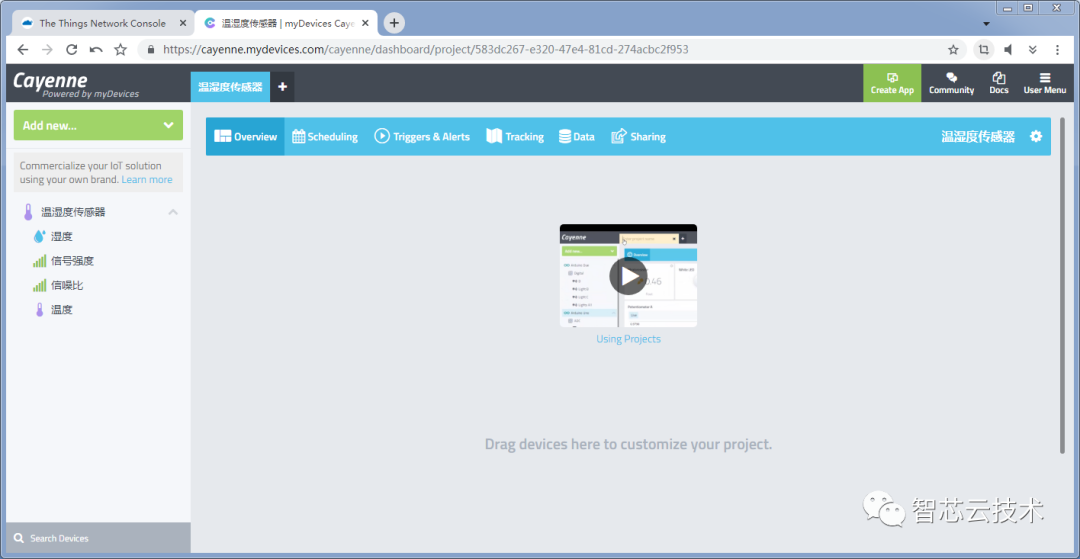This screenshot has height=559, width=1080.
Task: Click the dashboard vertical scrollbar
Action: pyautogui.click(x=1062, y=285)
